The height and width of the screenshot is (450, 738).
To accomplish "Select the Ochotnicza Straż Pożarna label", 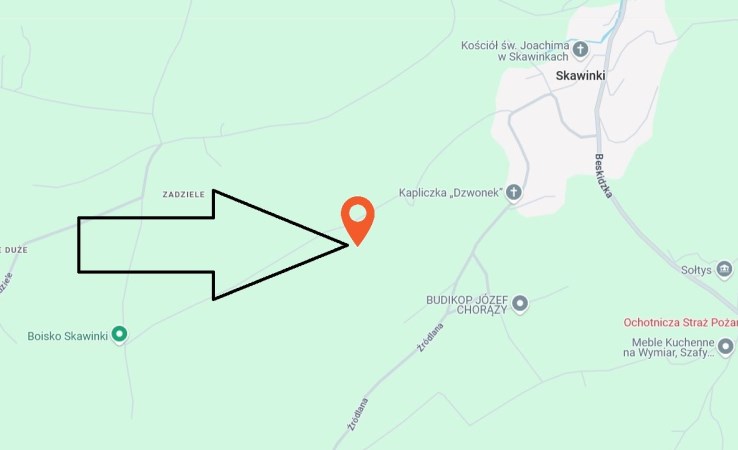I will coord(681,322).
